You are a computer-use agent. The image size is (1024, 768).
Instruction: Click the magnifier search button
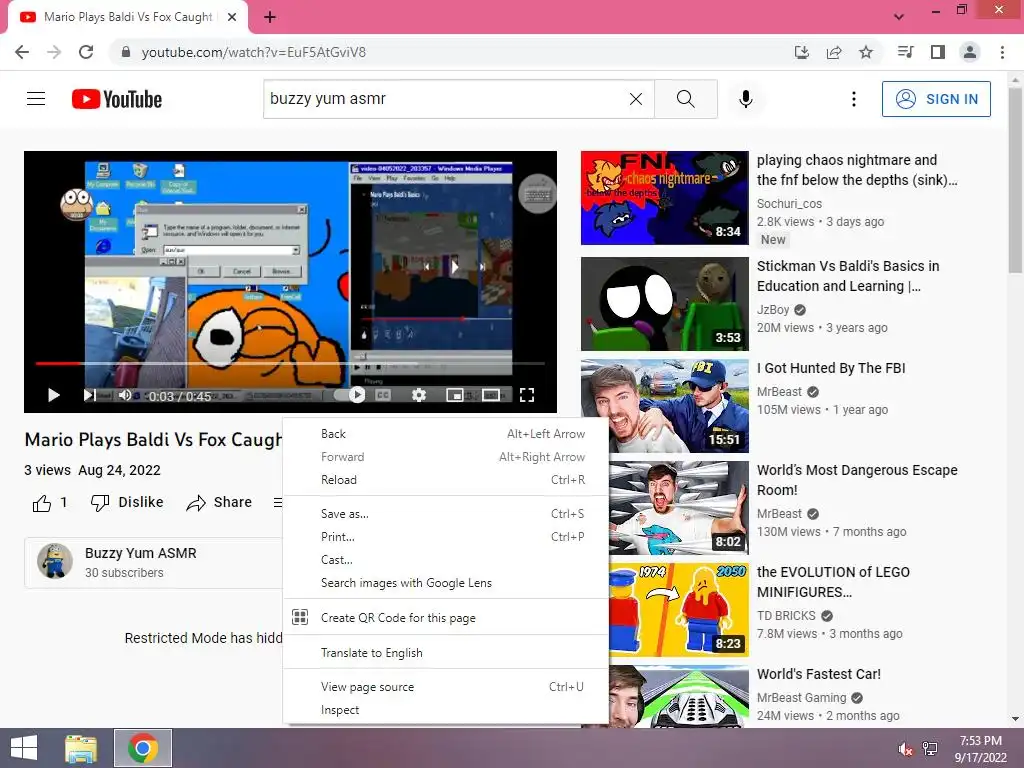pos(686,99)
